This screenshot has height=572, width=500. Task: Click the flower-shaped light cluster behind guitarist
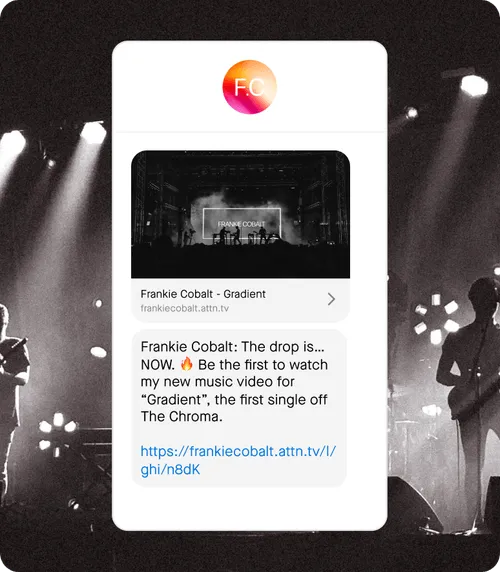coord(437,319)
